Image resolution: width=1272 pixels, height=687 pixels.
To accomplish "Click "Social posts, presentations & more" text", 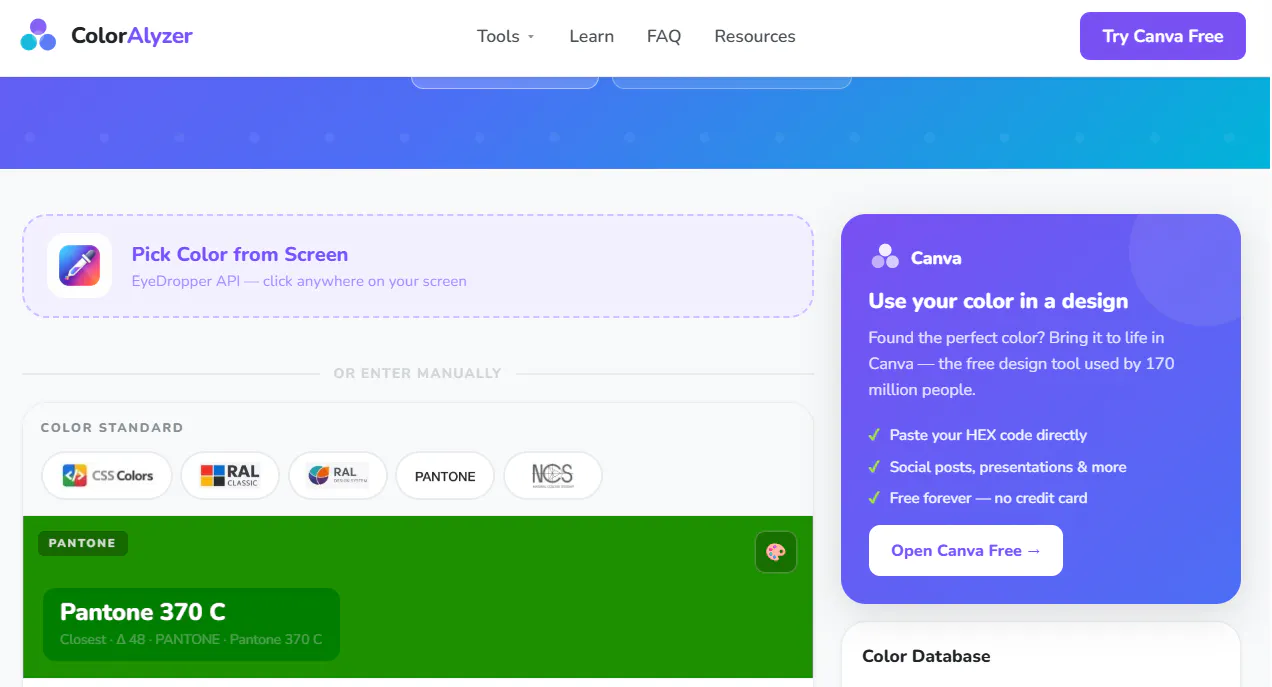I will (1008, 467).
